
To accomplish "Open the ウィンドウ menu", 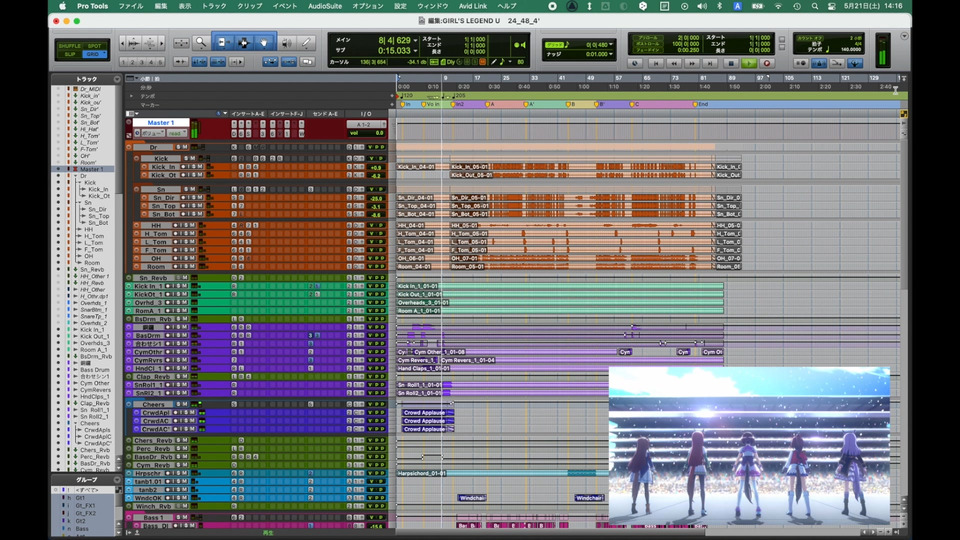I will tap(433, 6).
